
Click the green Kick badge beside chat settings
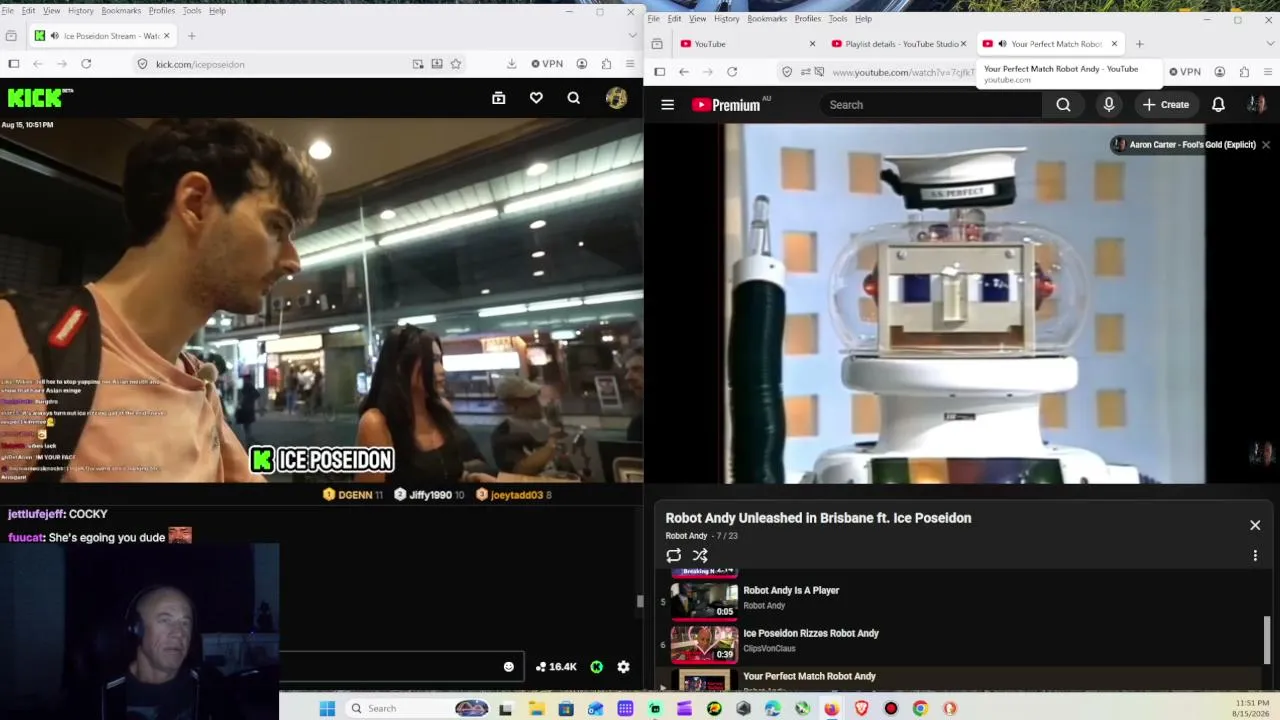(597, 667)
